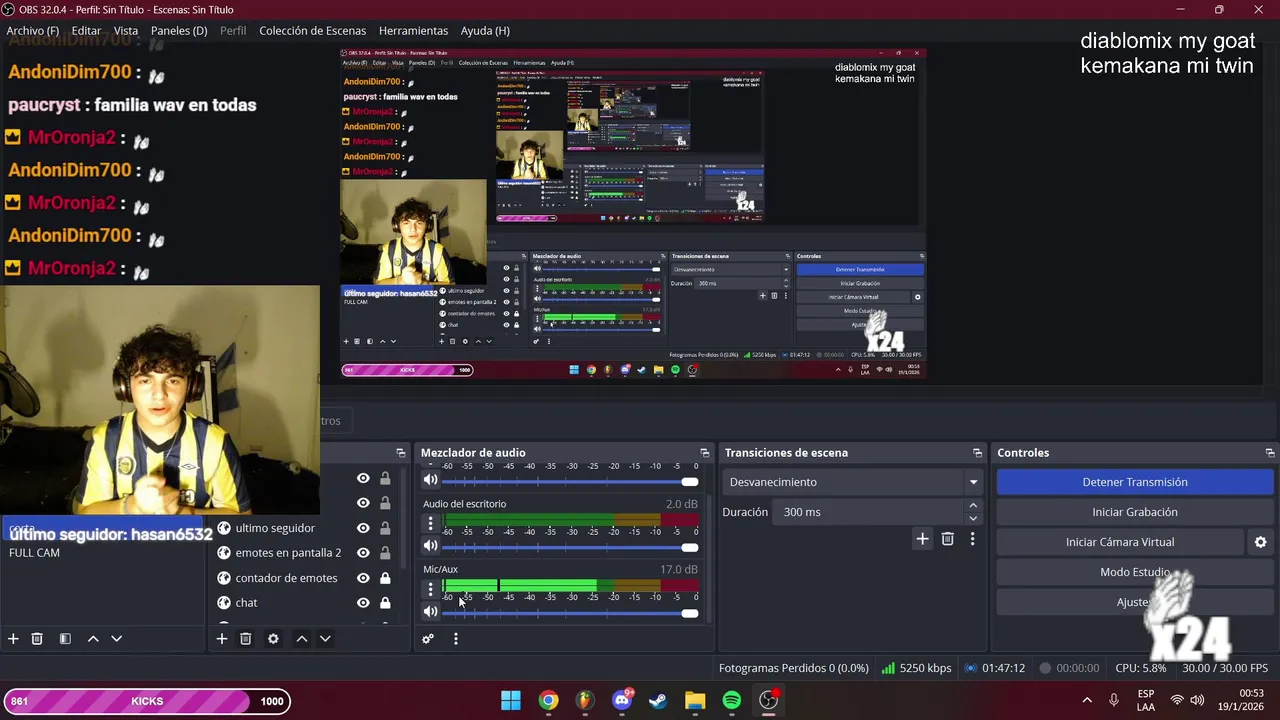The image size is (1280, 720).
Task: Unlock the chat source
Action: [385, 603]
